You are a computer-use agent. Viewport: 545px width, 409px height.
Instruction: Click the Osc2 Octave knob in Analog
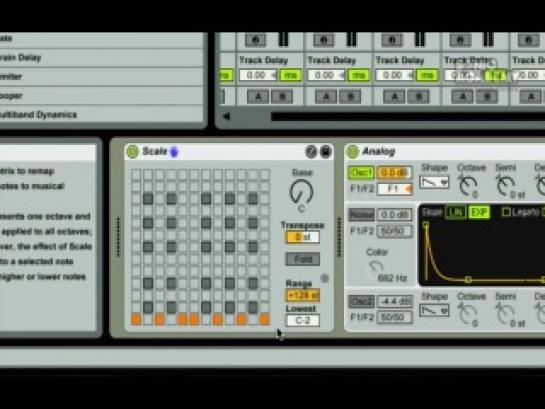click(x=467, y=313)
